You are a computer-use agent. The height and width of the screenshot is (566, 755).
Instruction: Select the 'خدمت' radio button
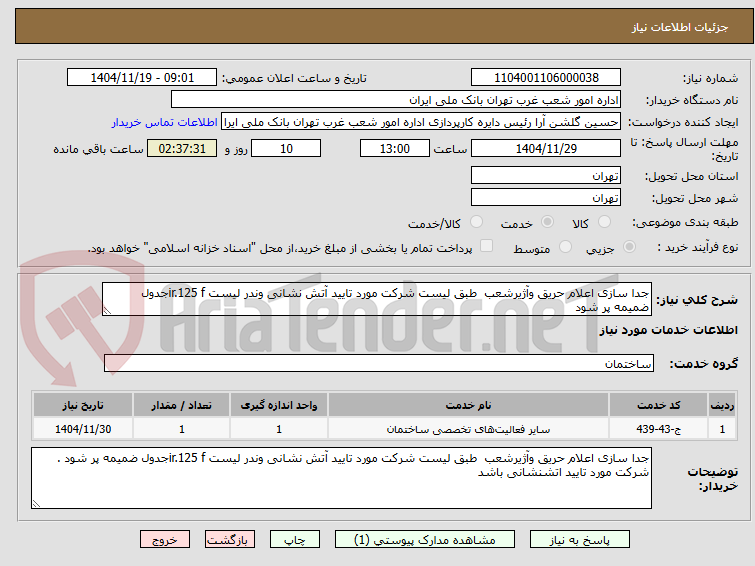click(547, 222)
